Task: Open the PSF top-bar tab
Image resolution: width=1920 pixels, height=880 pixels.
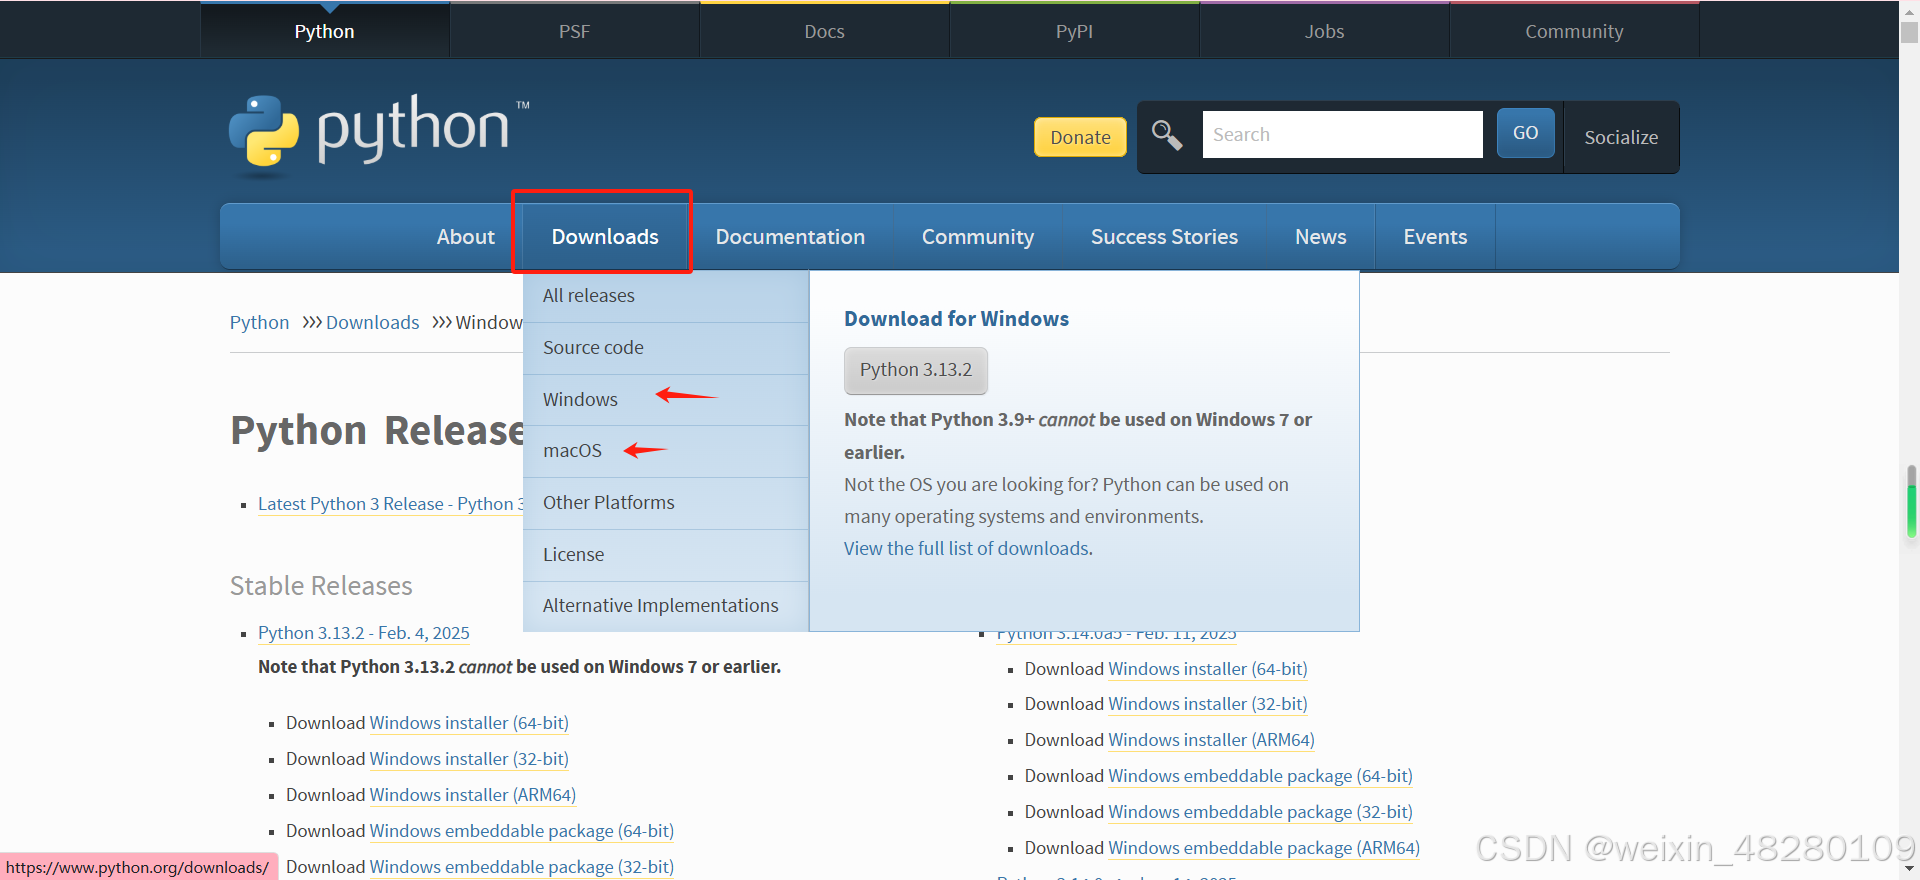Action: point(574,31)
